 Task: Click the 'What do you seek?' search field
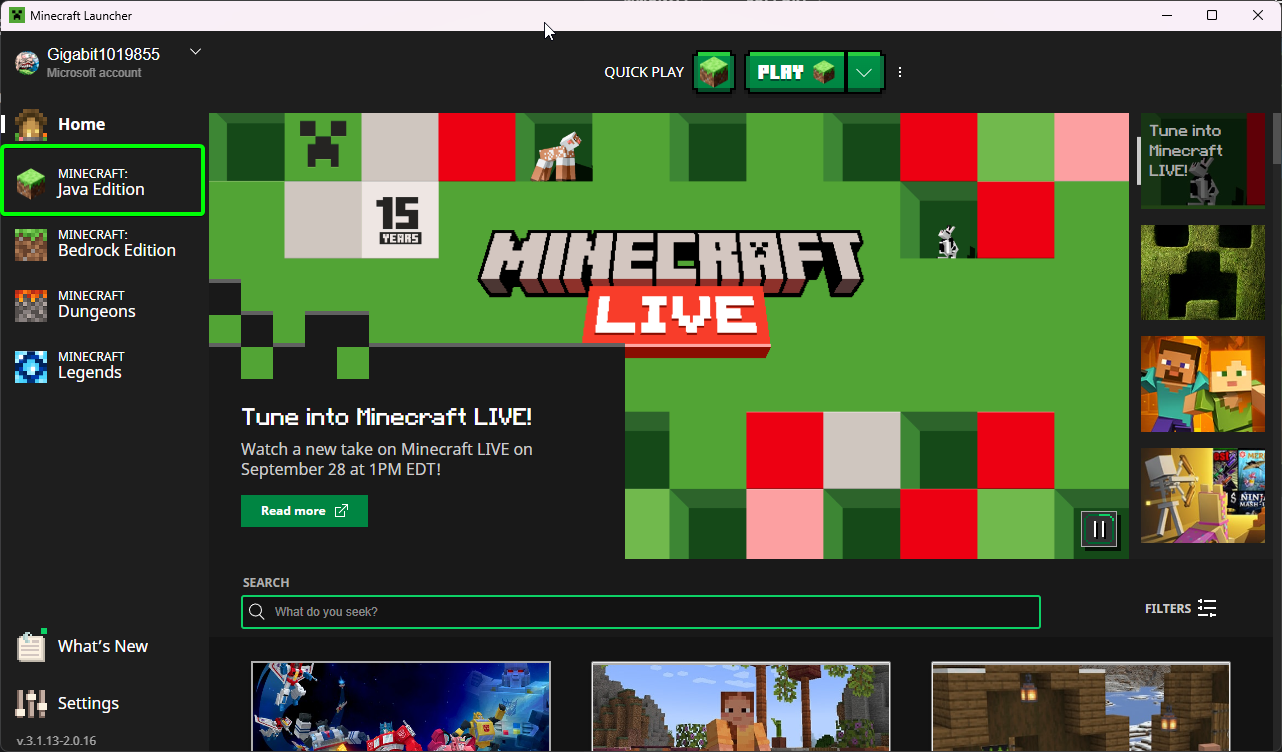640,612
